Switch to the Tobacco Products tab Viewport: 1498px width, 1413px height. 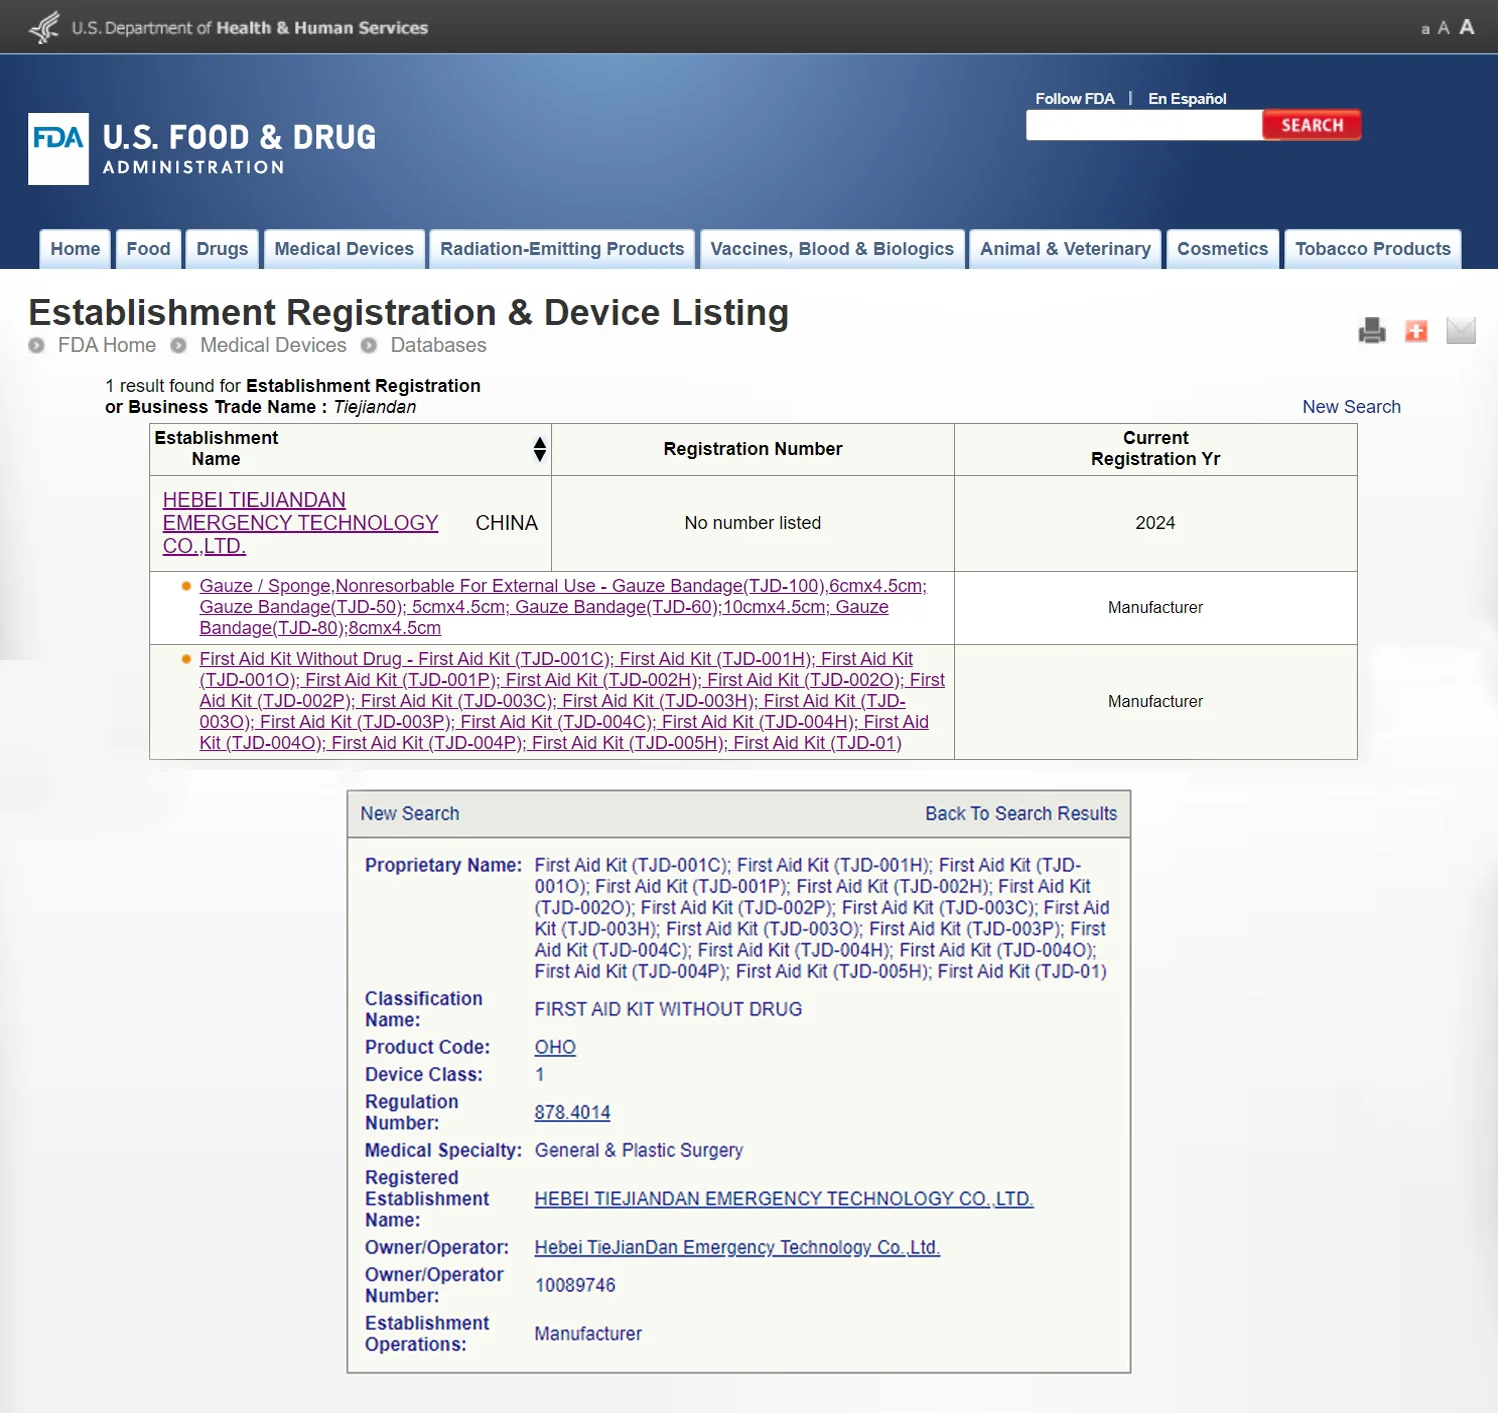(x=1372, y=249)
